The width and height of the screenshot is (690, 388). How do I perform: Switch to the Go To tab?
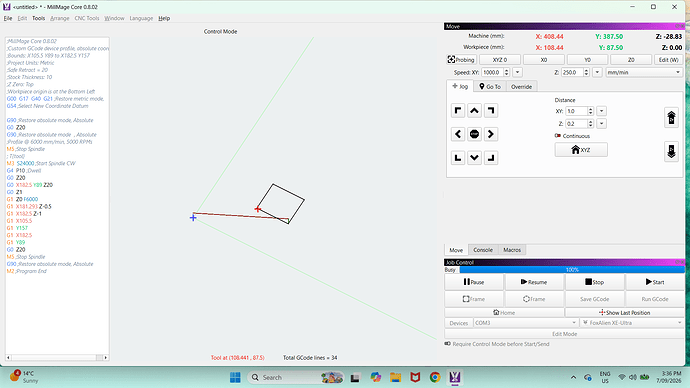[x=490, y=87]
